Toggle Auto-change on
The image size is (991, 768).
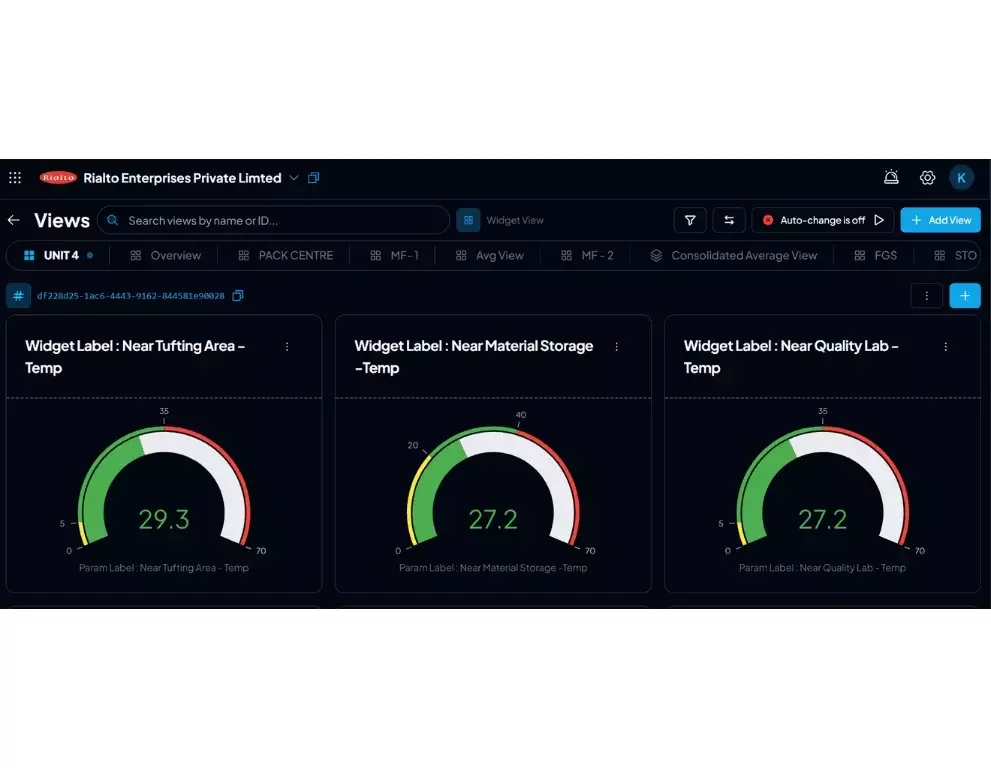(768, 220)
